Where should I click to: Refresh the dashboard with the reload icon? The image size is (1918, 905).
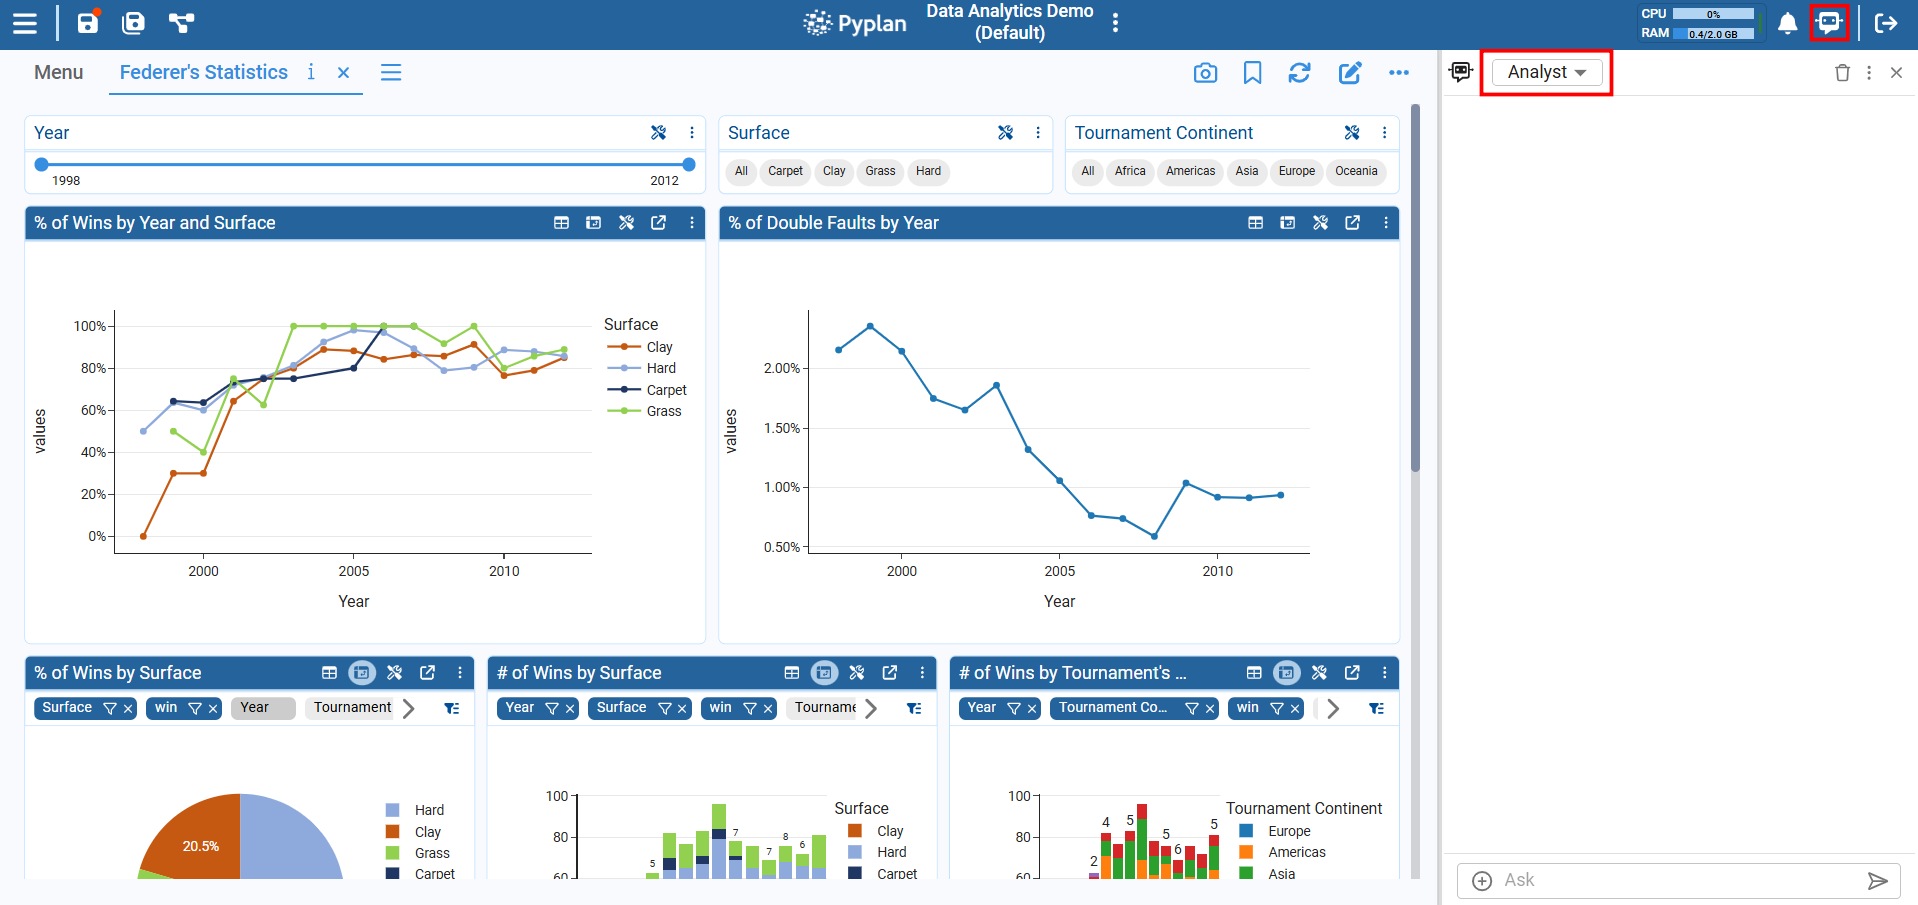(x=1299, y=73)
